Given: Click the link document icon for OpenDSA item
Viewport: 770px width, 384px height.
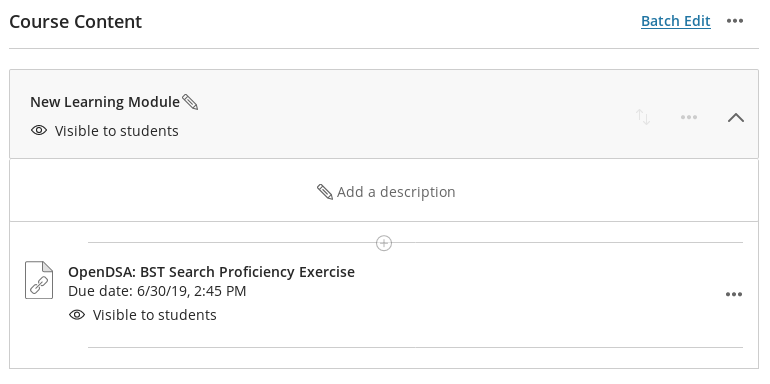Looking at the screenshot, I should (39, 280).
